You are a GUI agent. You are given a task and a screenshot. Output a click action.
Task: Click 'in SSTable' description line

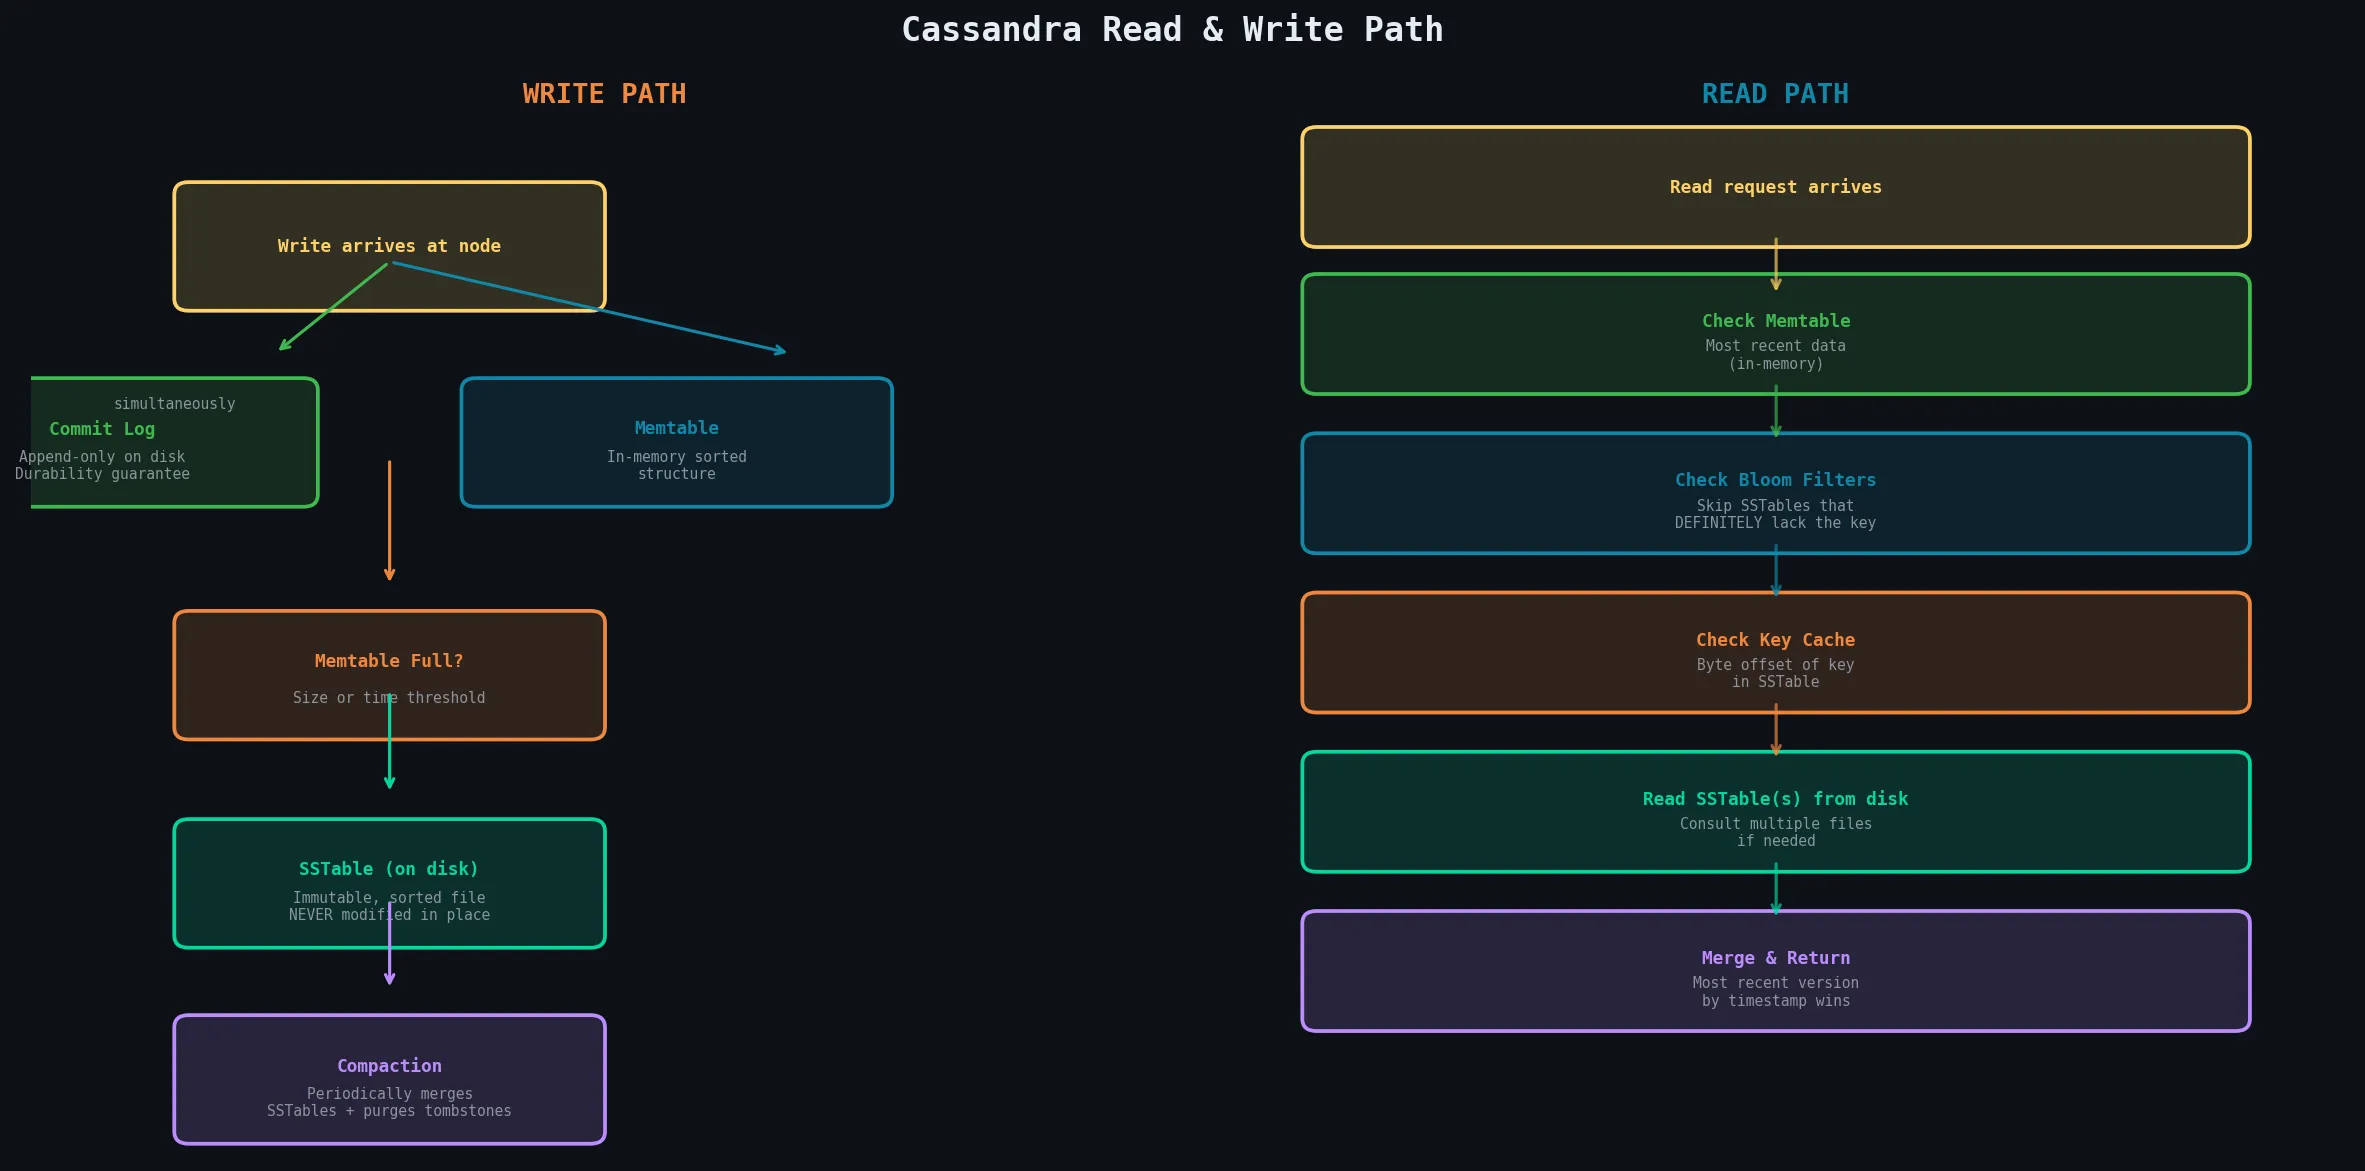(x=1775, y=682)
